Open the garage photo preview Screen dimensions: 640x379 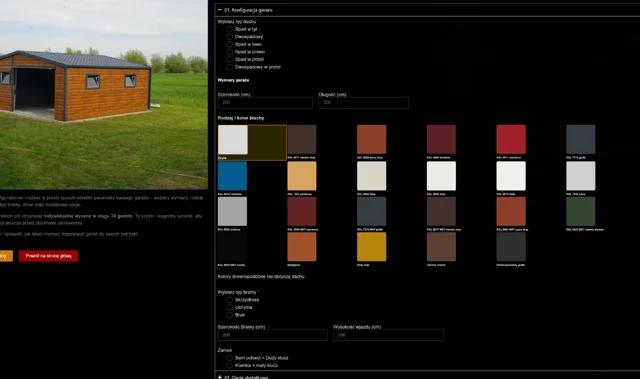click(104, 95)
